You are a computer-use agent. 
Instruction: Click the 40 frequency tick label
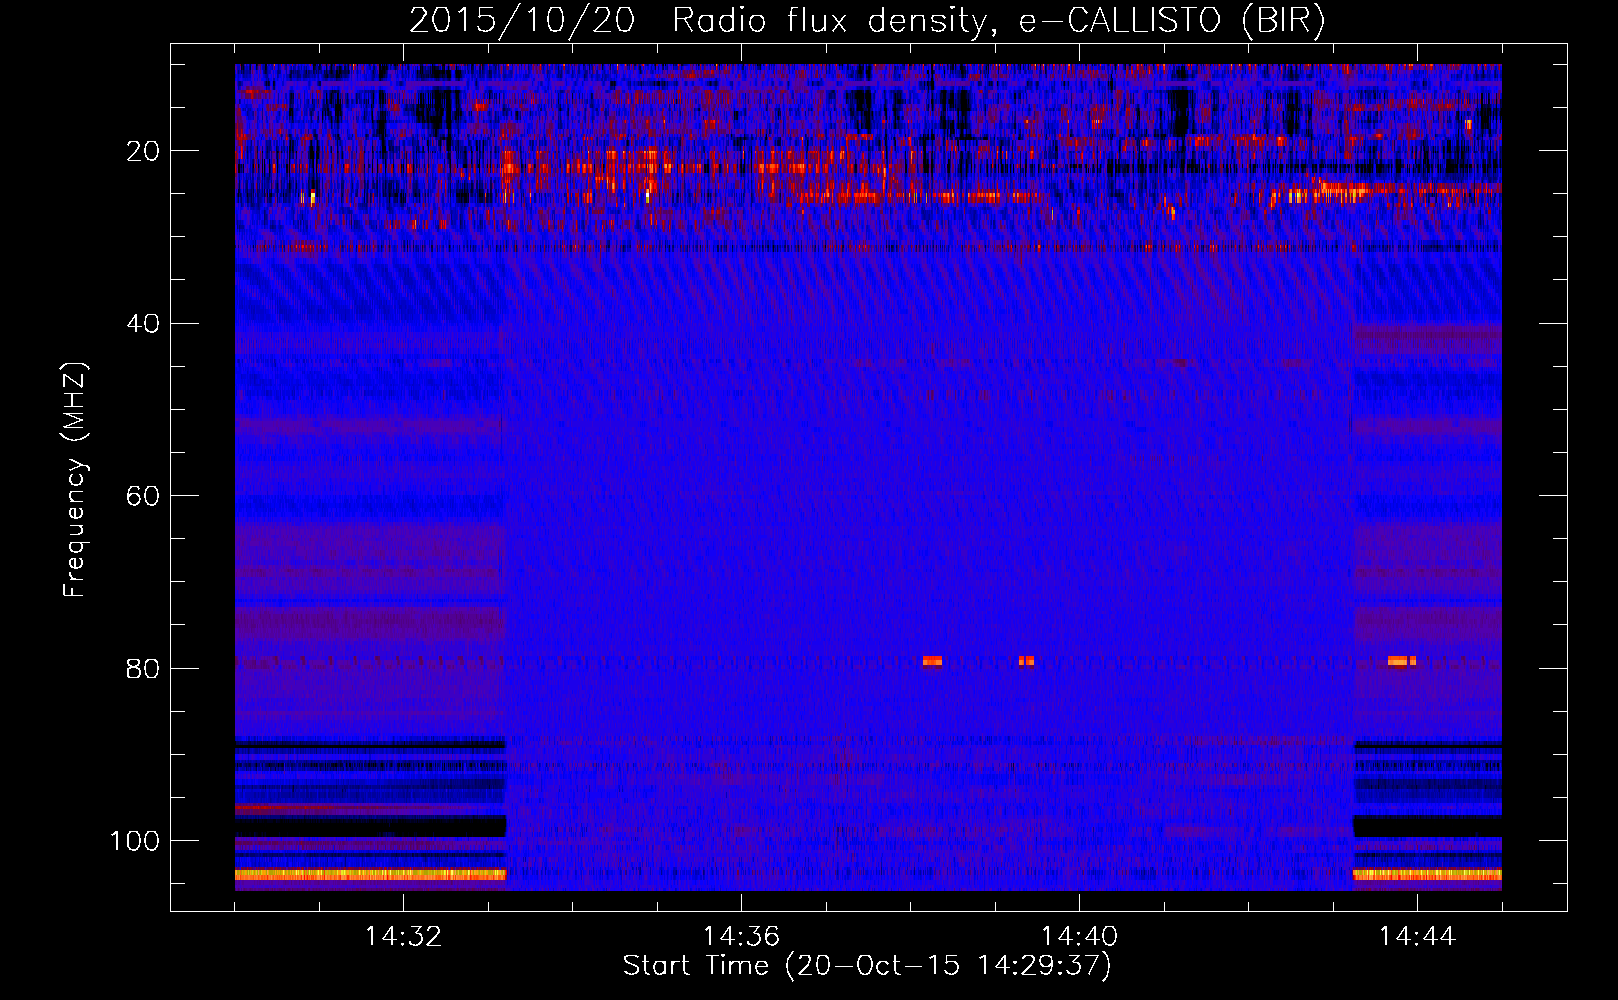click(143, 324)
